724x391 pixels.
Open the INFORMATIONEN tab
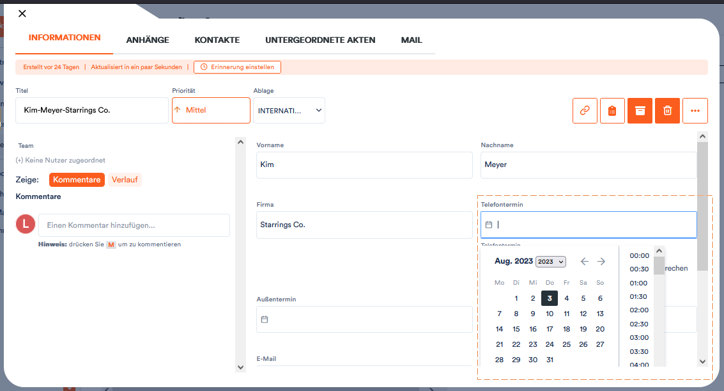(64, 38)
